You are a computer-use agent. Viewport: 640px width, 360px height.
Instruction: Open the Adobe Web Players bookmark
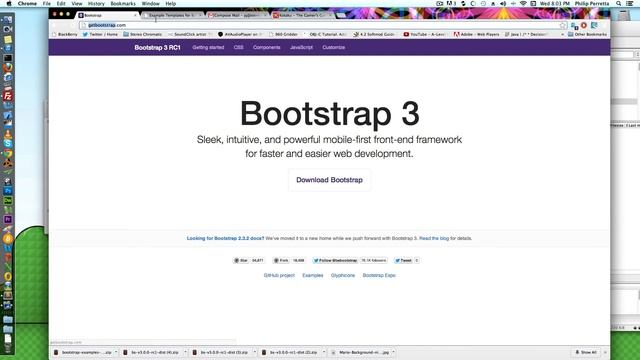(476, 34)
